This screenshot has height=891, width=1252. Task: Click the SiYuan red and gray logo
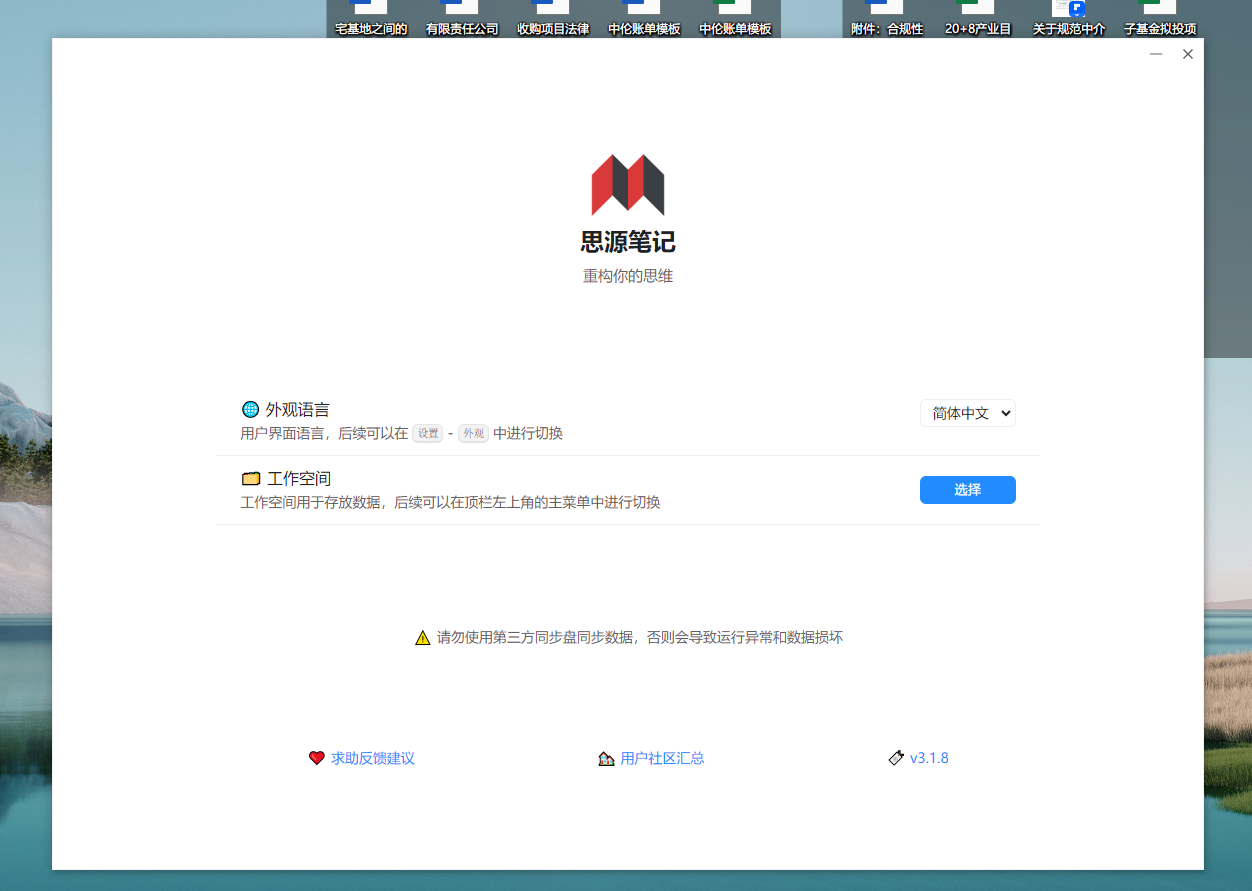[628, 185]
